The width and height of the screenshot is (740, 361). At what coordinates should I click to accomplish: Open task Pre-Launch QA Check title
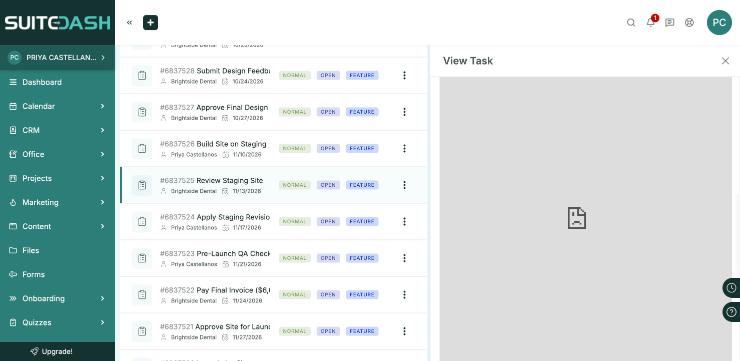click(x=233, y=253)
